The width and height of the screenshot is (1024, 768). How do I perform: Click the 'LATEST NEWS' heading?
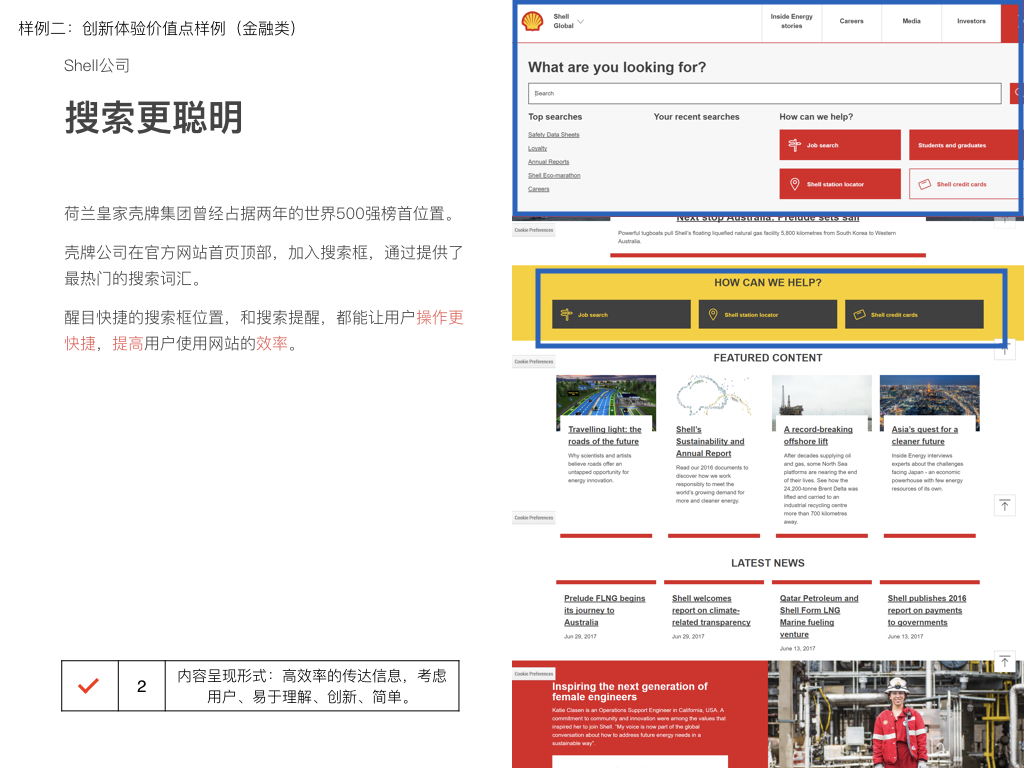tap(768, 563)
